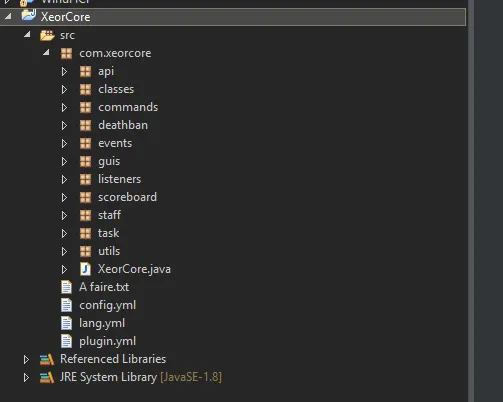
Task: Collapse the src folder arrow
Action: (x=27, y=34)
